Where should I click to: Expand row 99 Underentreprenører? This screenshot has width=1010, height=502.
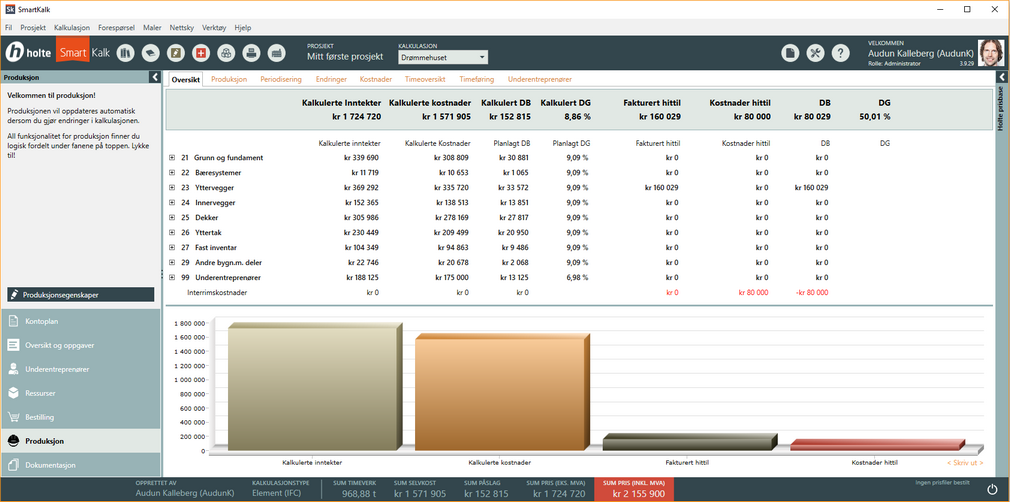tap(172, 278)
